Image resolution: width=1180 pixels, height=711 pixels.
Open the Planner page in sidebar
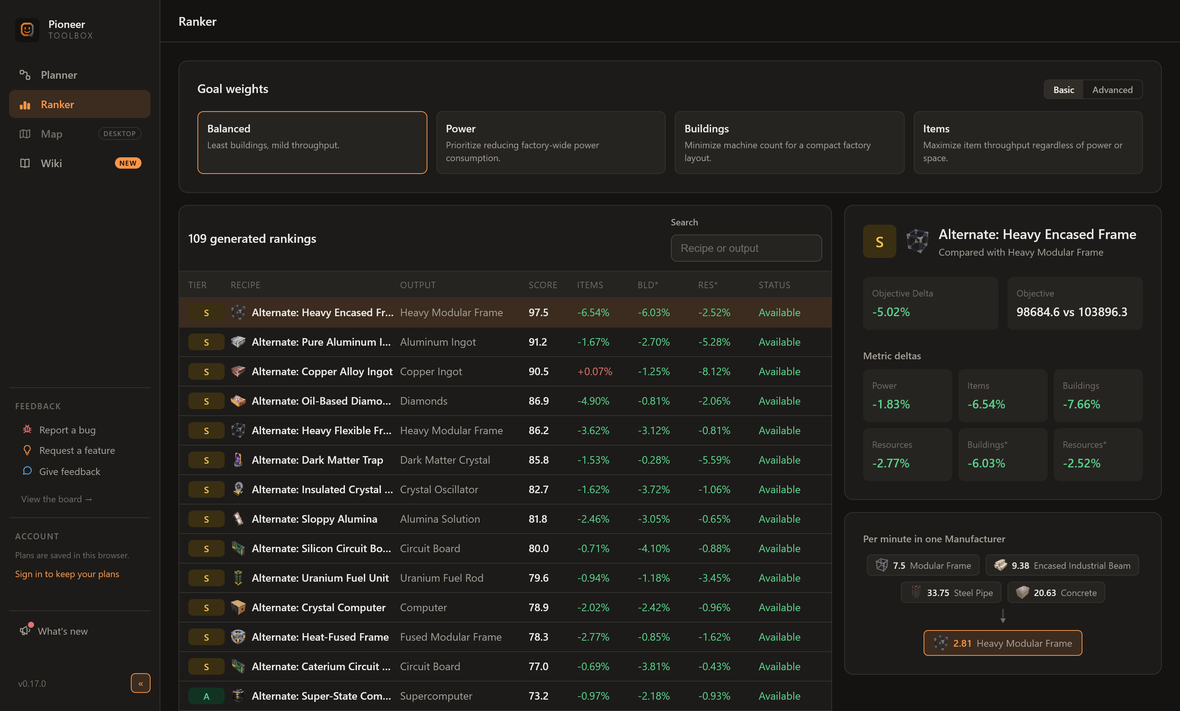click(x=80, y=74)
